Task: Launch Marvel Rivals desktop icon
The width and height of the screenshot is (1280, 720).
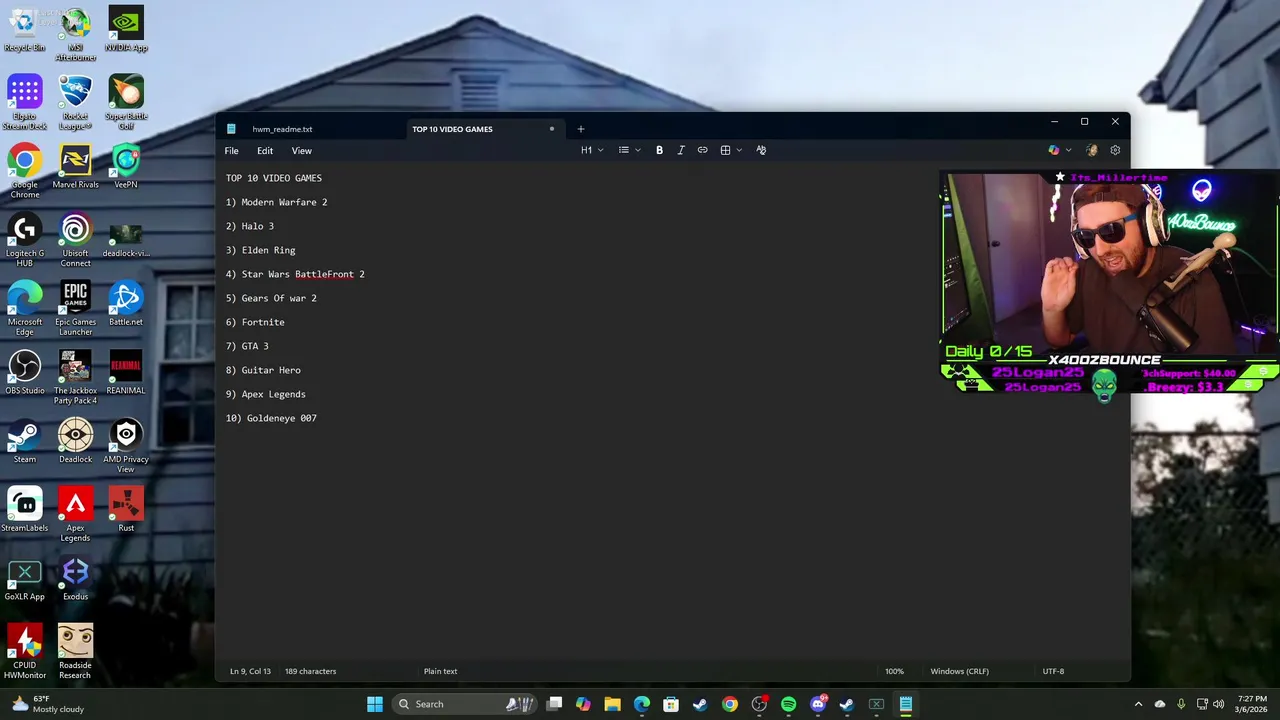Action: coord(75,168)
